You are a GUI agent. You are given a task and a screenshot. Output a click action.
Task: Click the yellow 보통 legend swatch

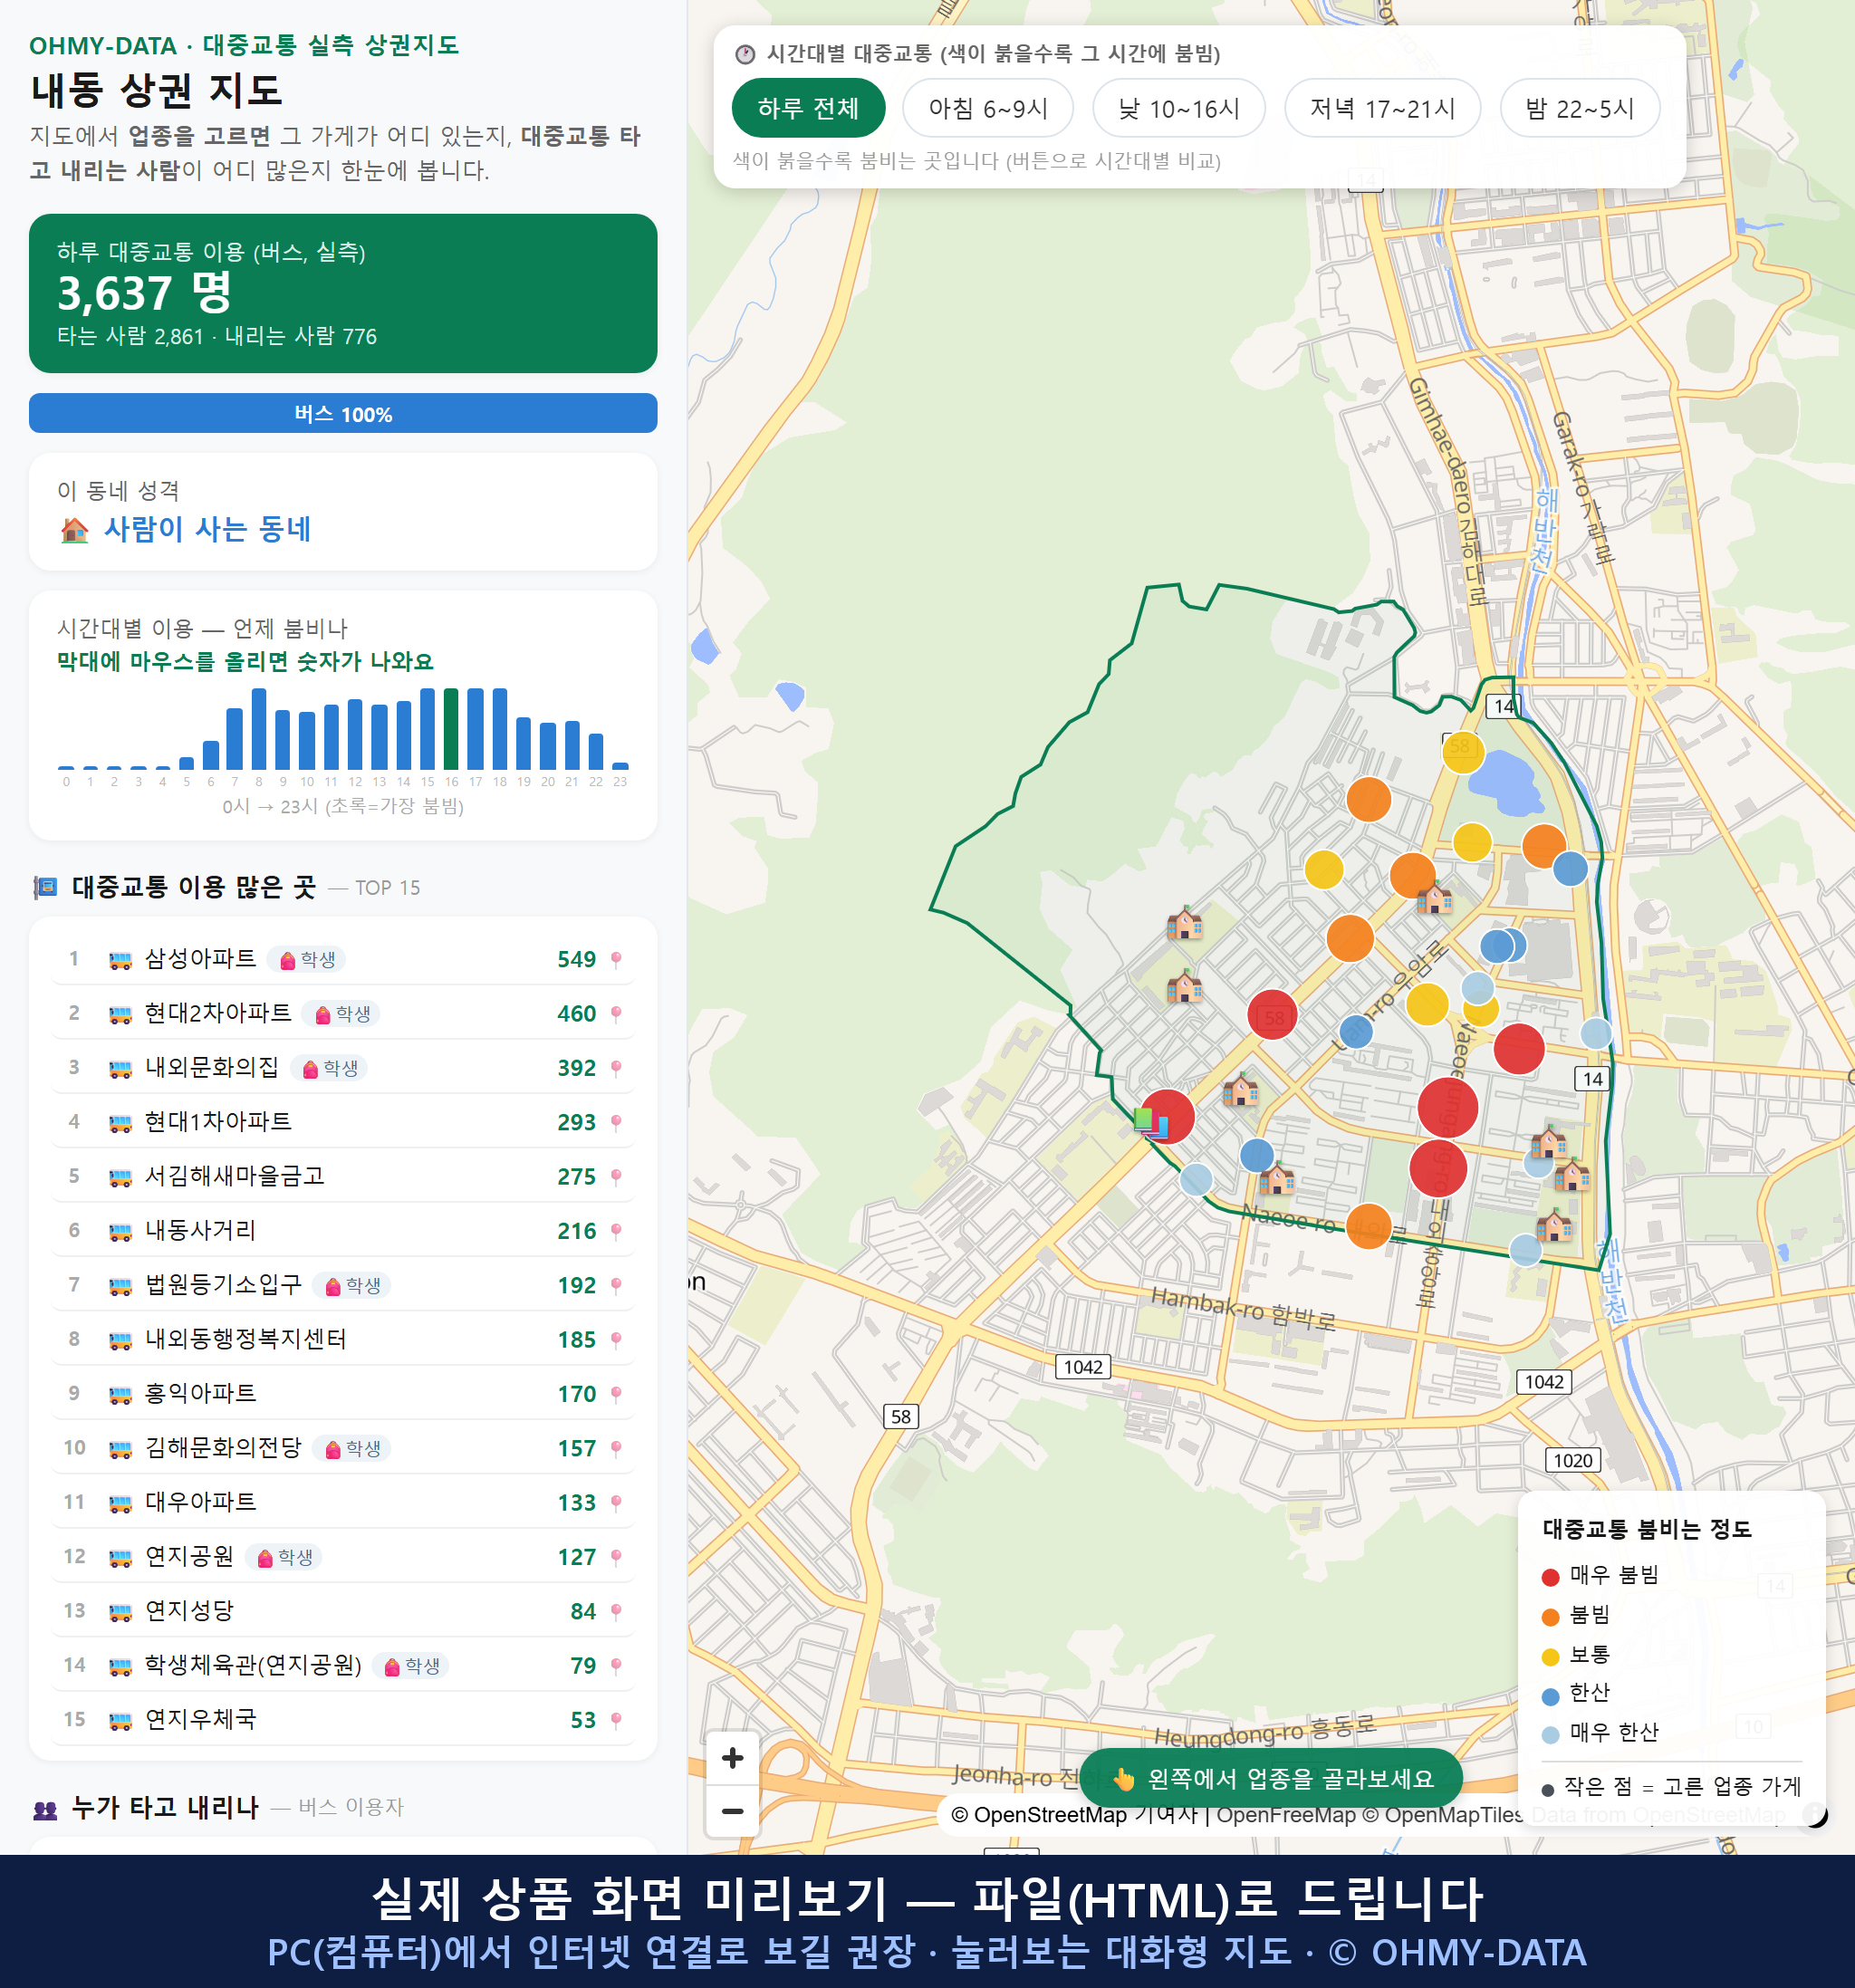[x=1550, y=1657]
